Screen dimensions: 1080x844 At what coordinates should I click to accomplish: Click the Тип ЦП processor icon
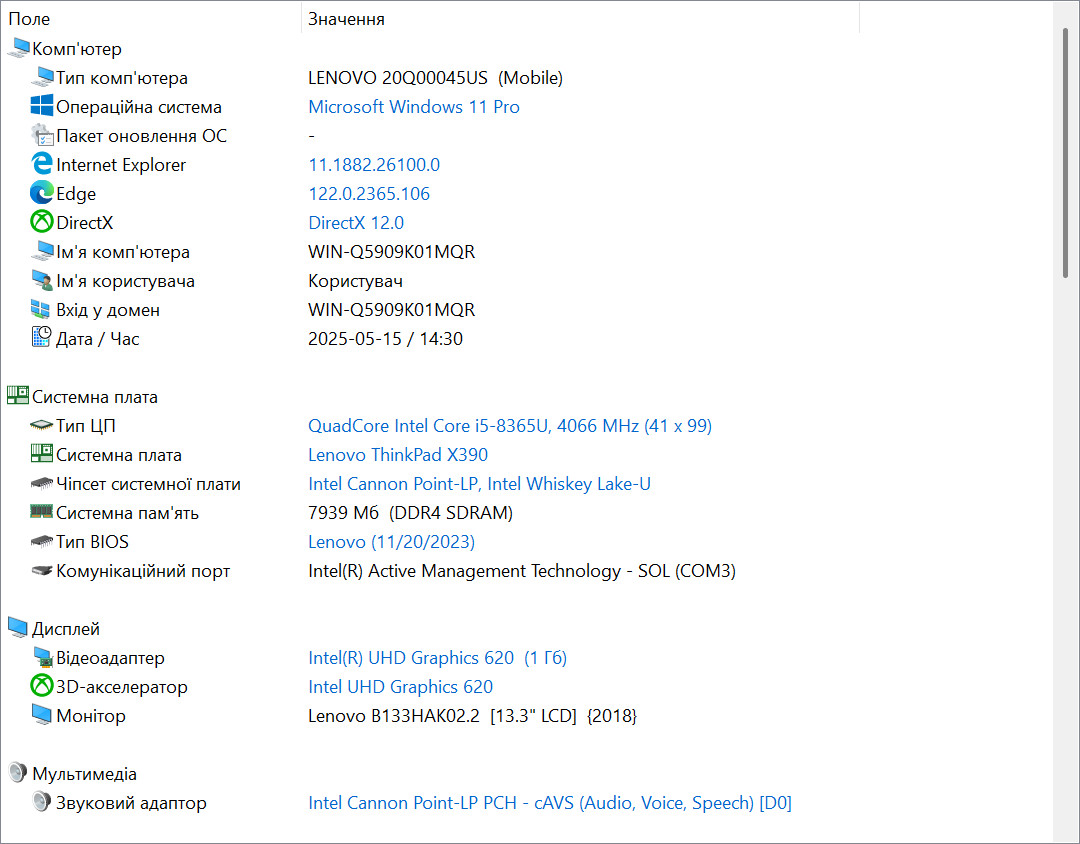pyautogui.click(x=42, y=426)
